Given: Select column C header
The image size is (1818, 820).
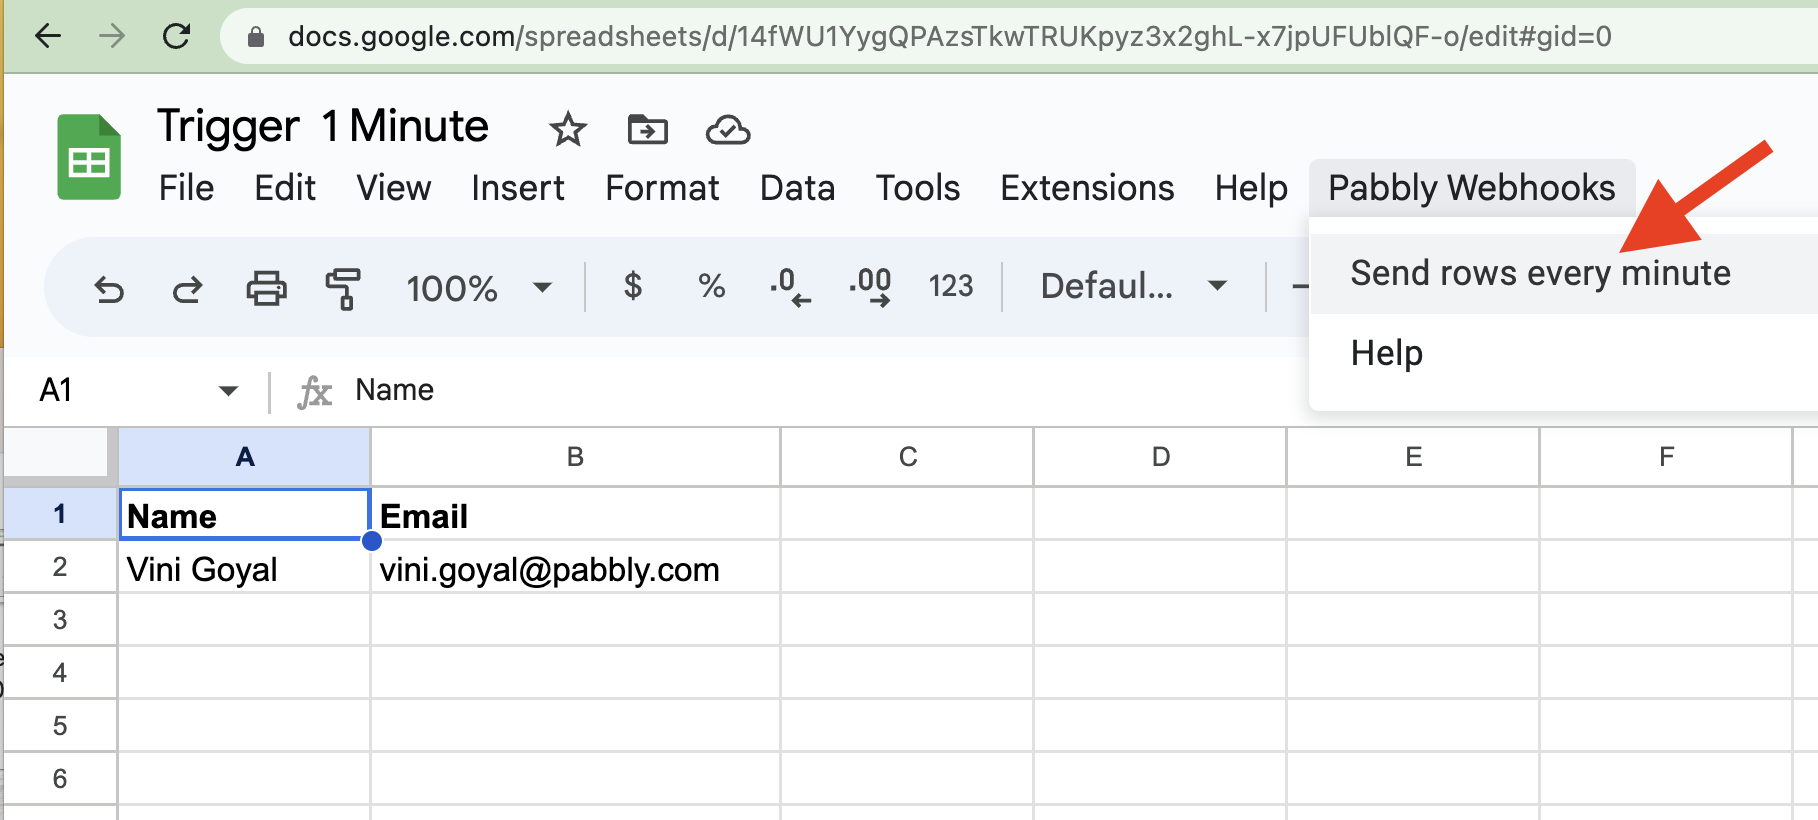Looking at the screenshot, I should pyautogui.click(x=908, y=457).
